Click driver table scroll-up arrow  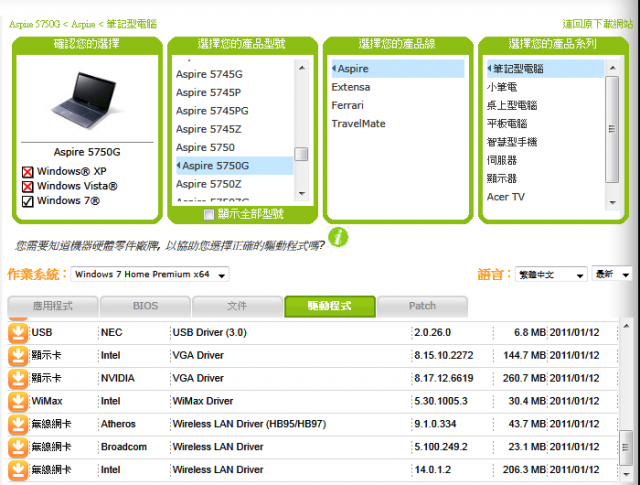point(626,326)
